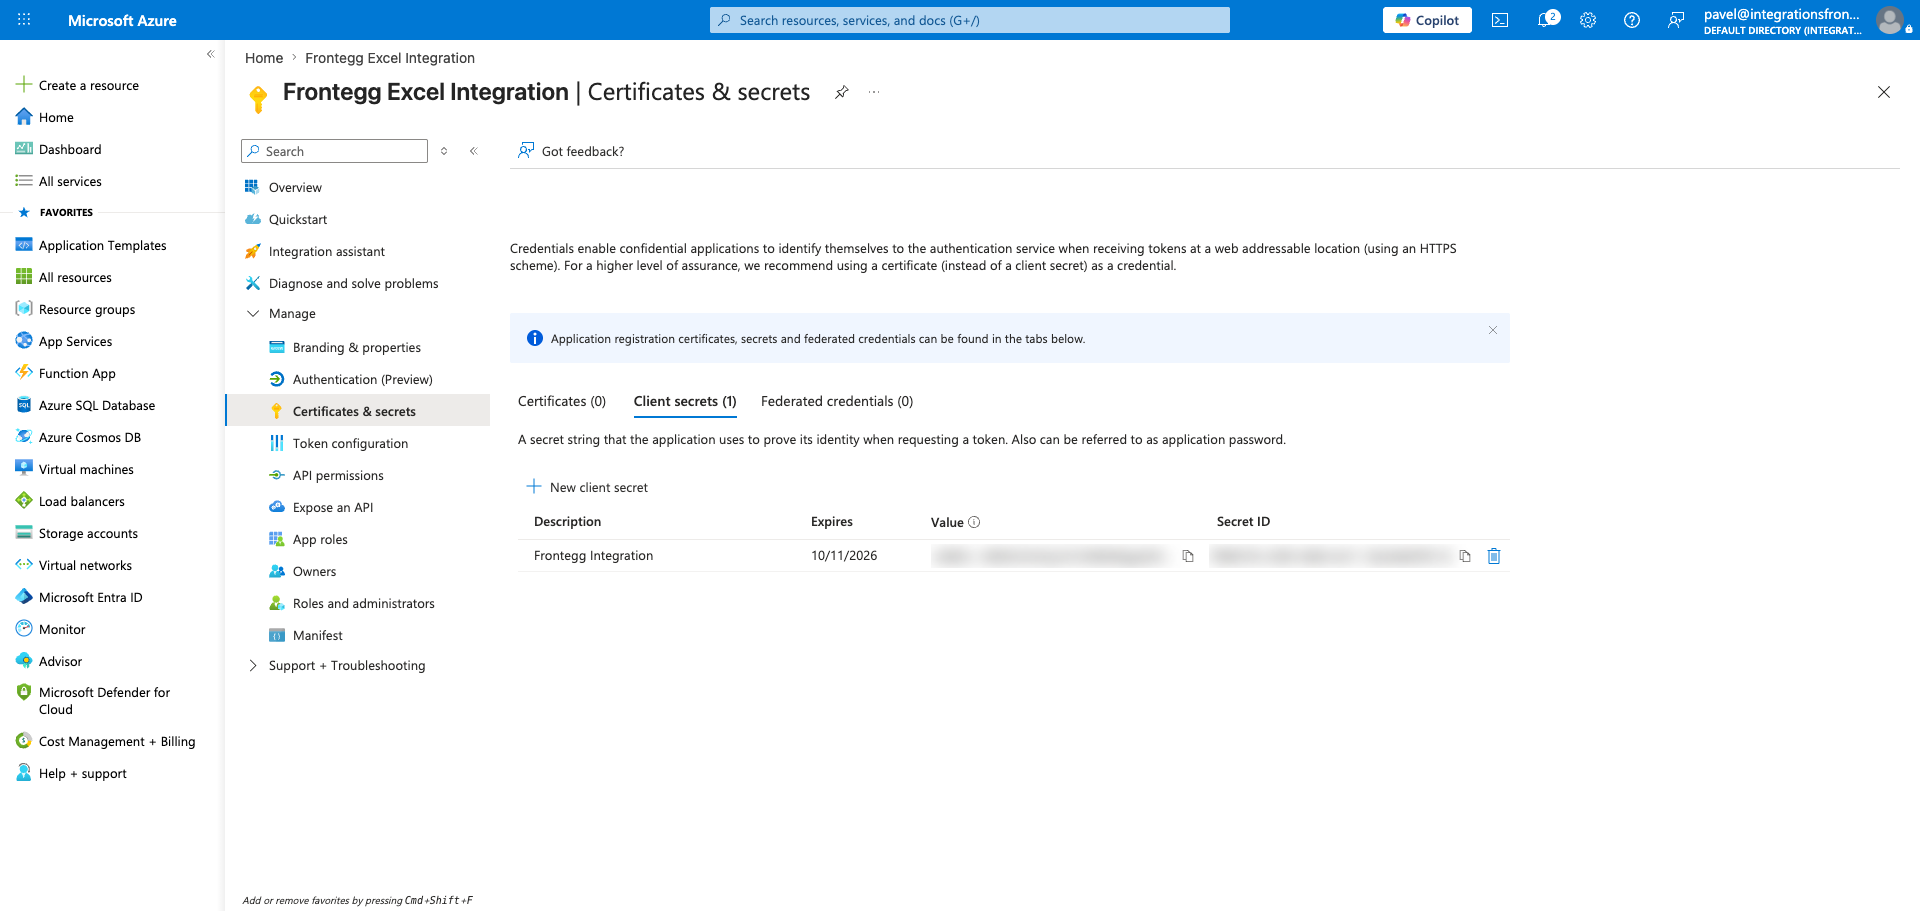Delete the Frontegg Integration secret
The height and width of the screenshot is (911, 1920).
[1494, 556]
